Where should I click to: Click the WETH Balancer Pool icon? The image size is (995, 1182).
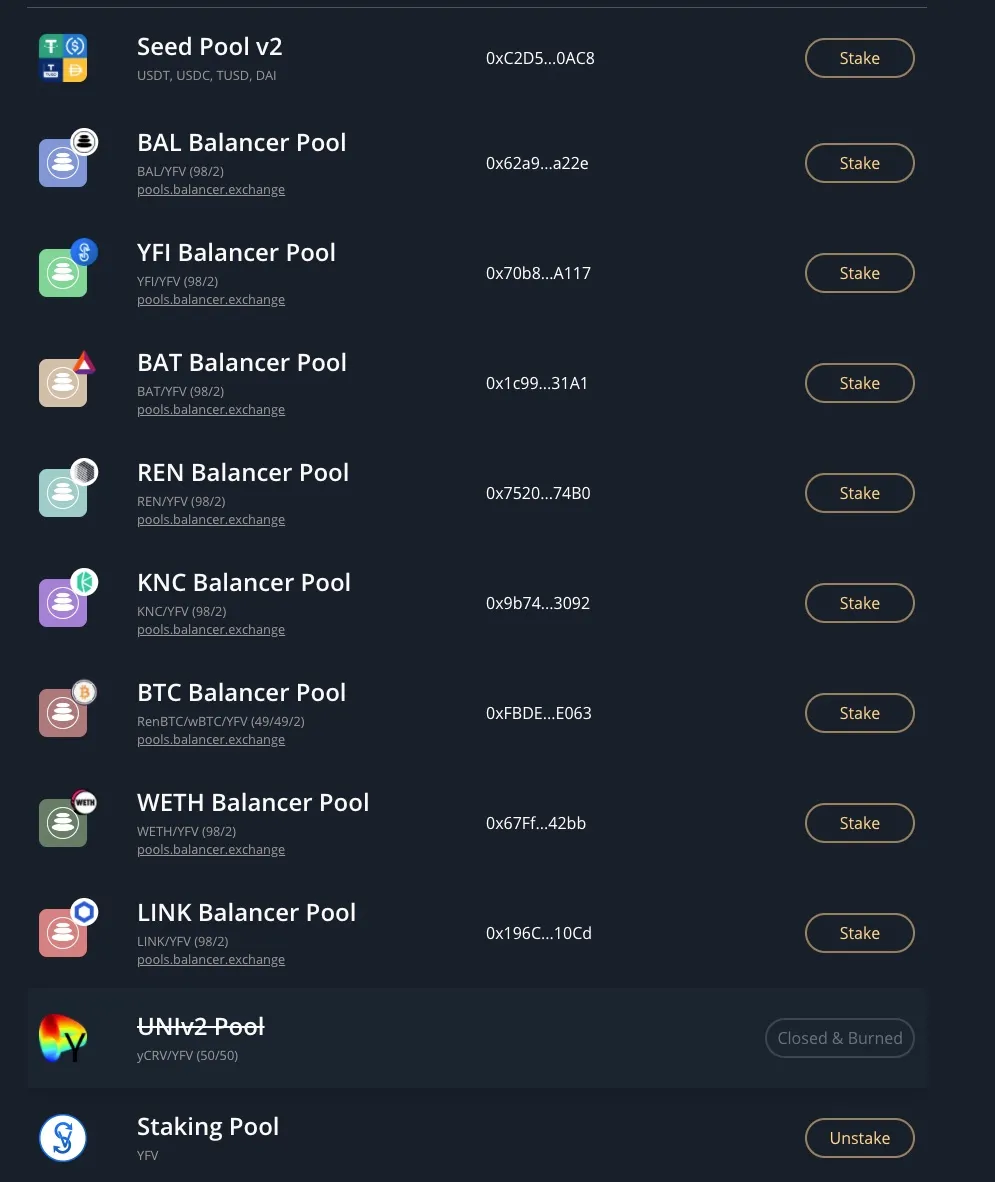coord(64,822)
